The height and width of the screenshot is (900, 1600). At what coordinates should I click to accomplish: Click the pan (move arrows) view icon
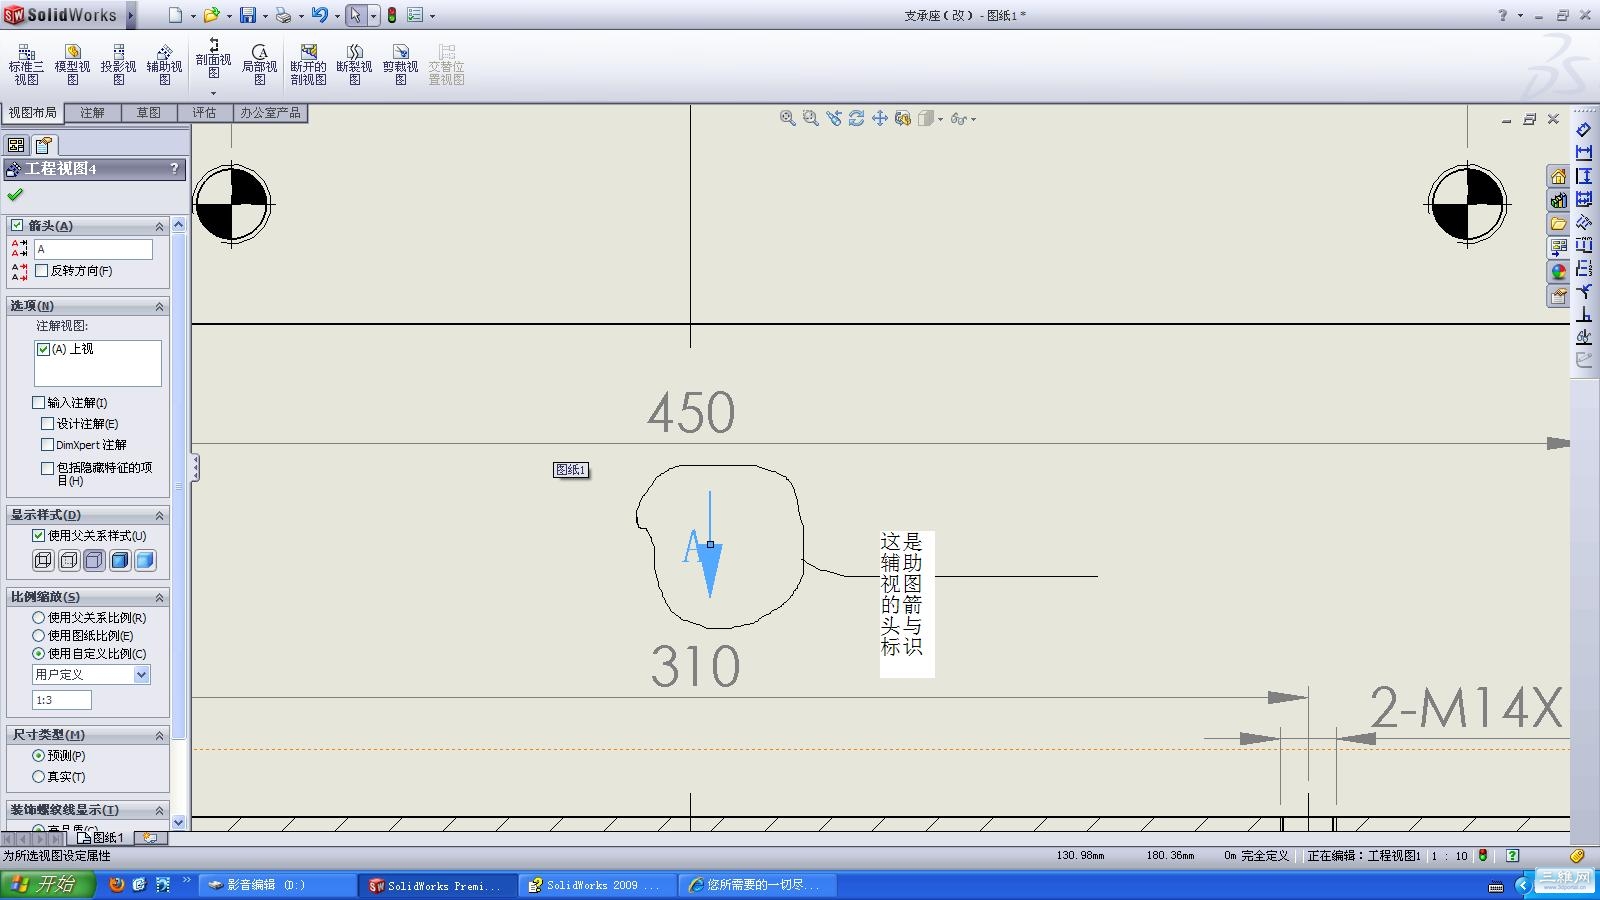(x=880, y=118)
